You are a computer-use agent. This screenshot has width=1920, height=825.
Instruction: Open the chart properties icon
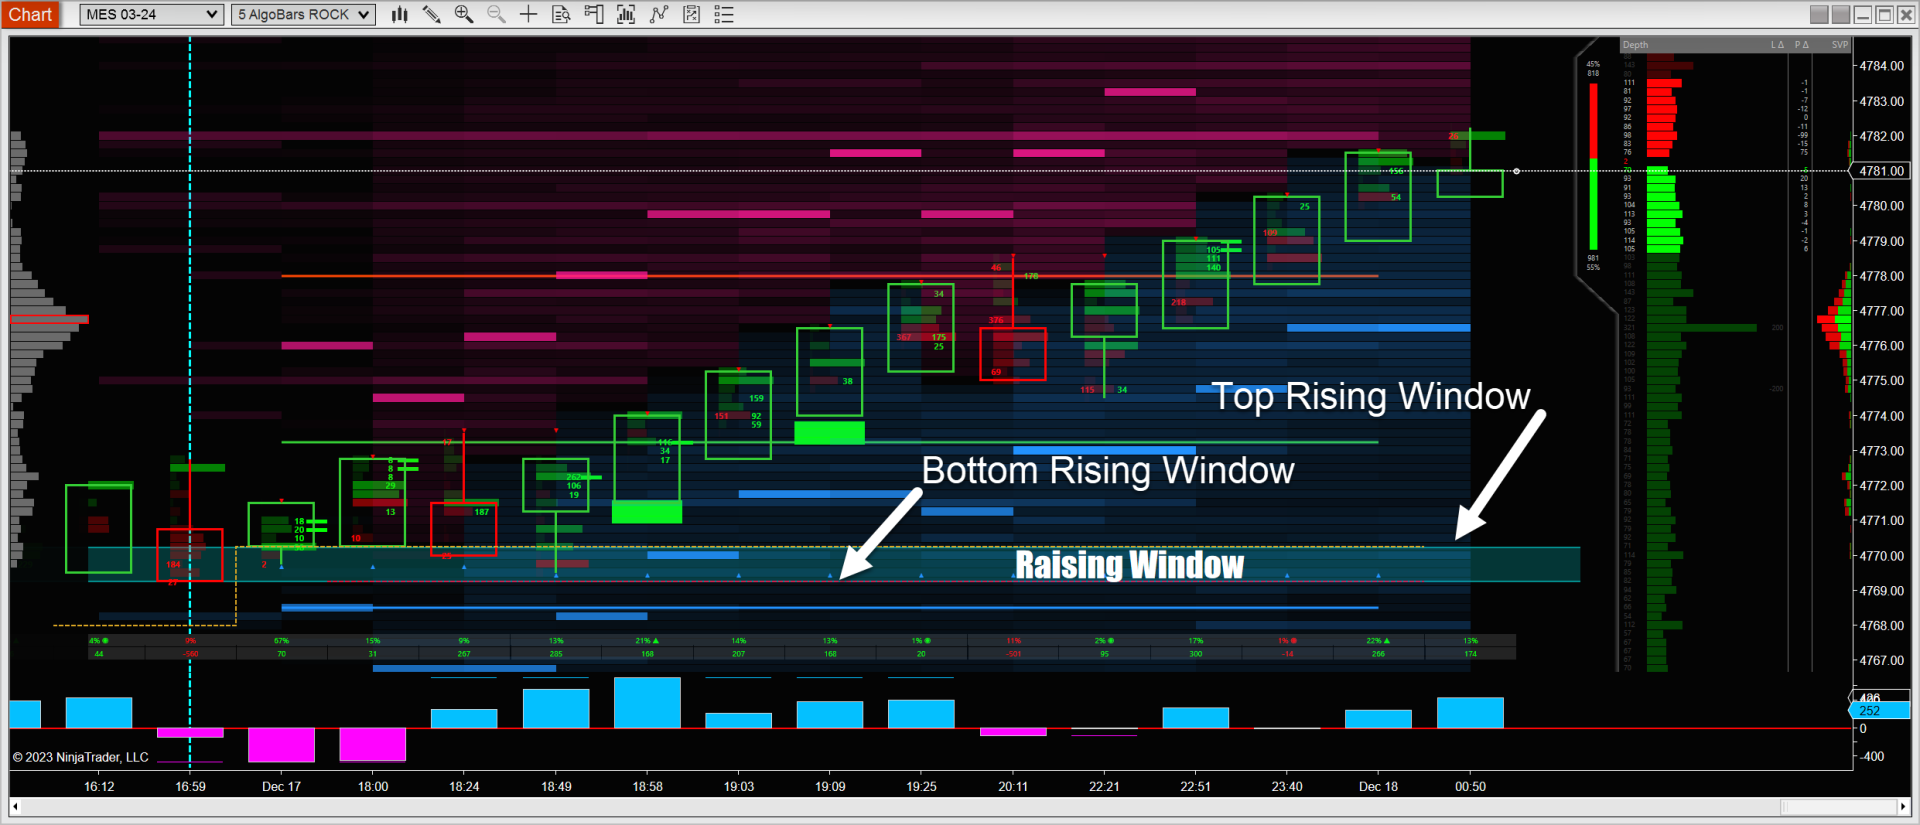coord(691,14)
